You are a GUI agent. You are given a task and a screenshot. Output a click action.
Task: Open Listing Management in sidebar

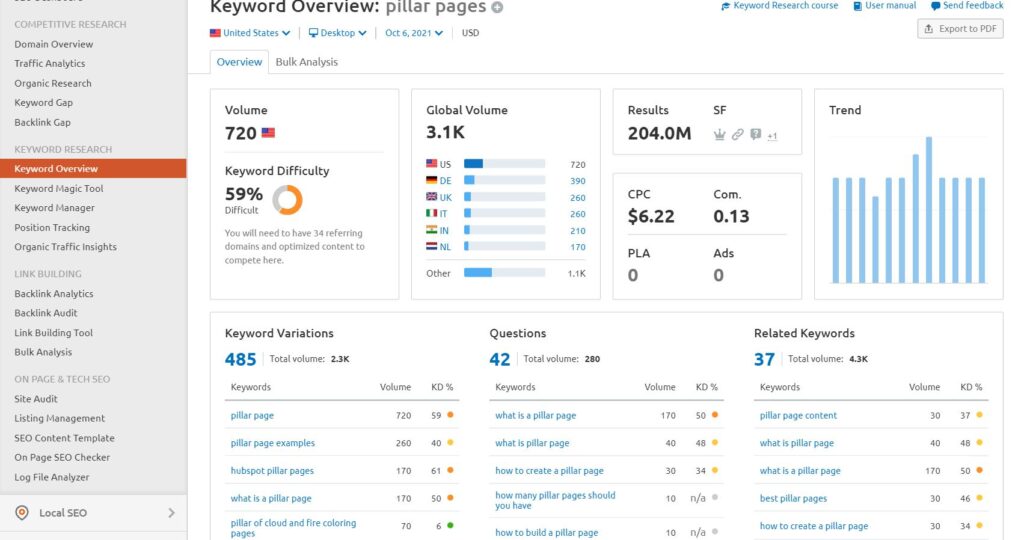point(59,418)
